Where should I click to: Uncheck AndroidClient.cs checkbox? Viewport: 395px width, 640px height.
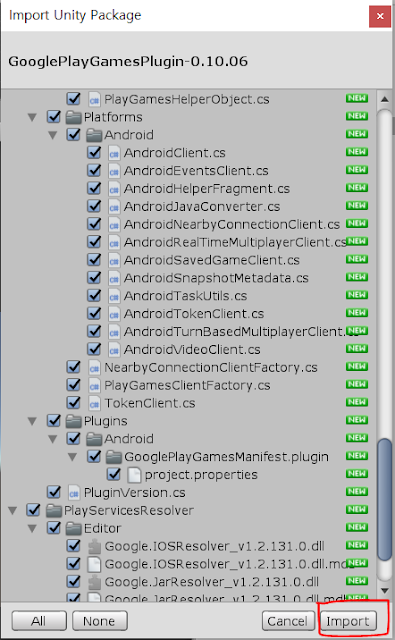tap(94, 153)
